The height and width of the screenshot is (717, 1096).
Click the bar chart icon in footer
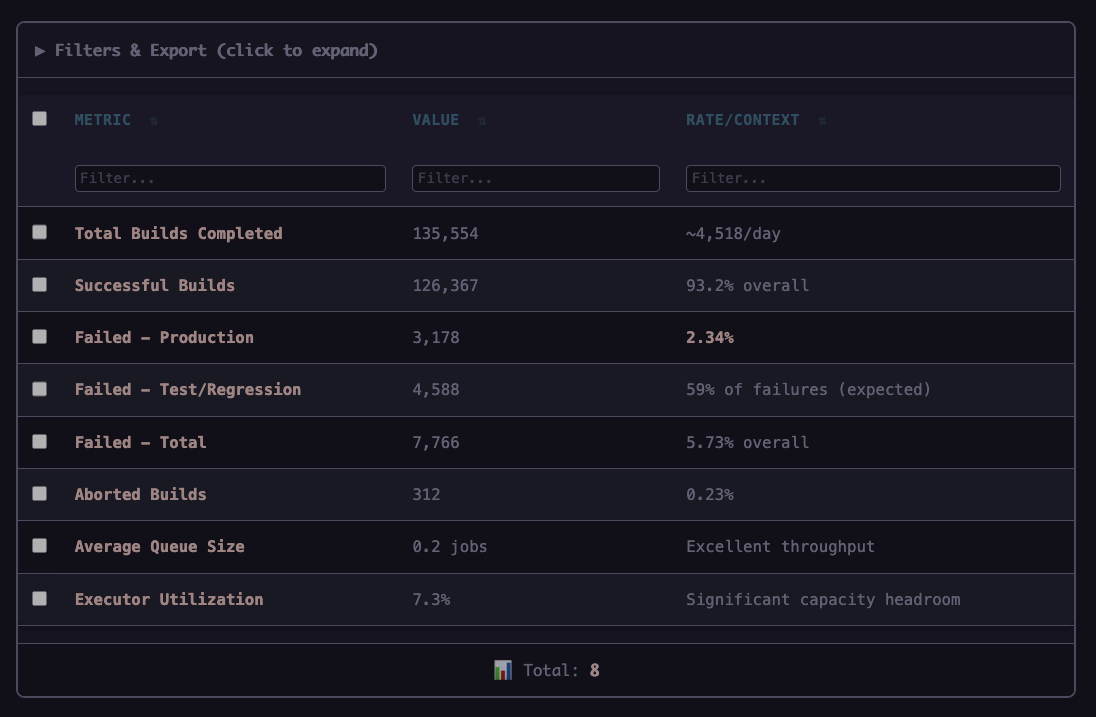503,670
